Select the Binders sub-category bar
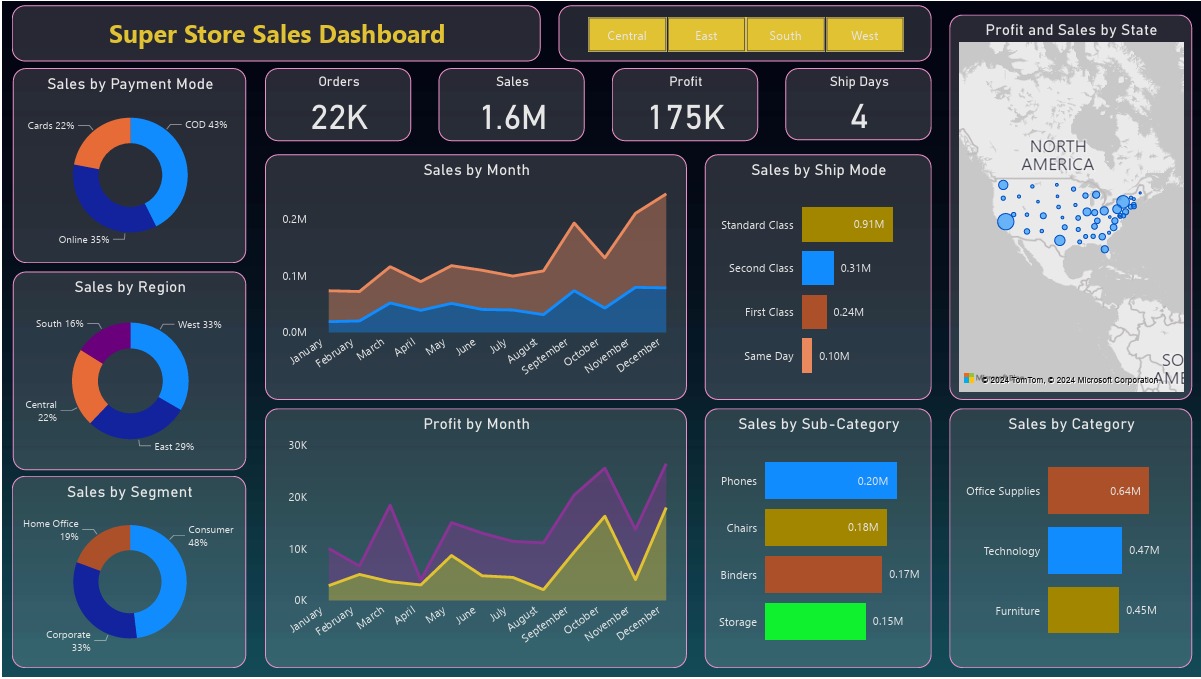This screenshot has height=679, width=1201. click(x=823, y=575)
